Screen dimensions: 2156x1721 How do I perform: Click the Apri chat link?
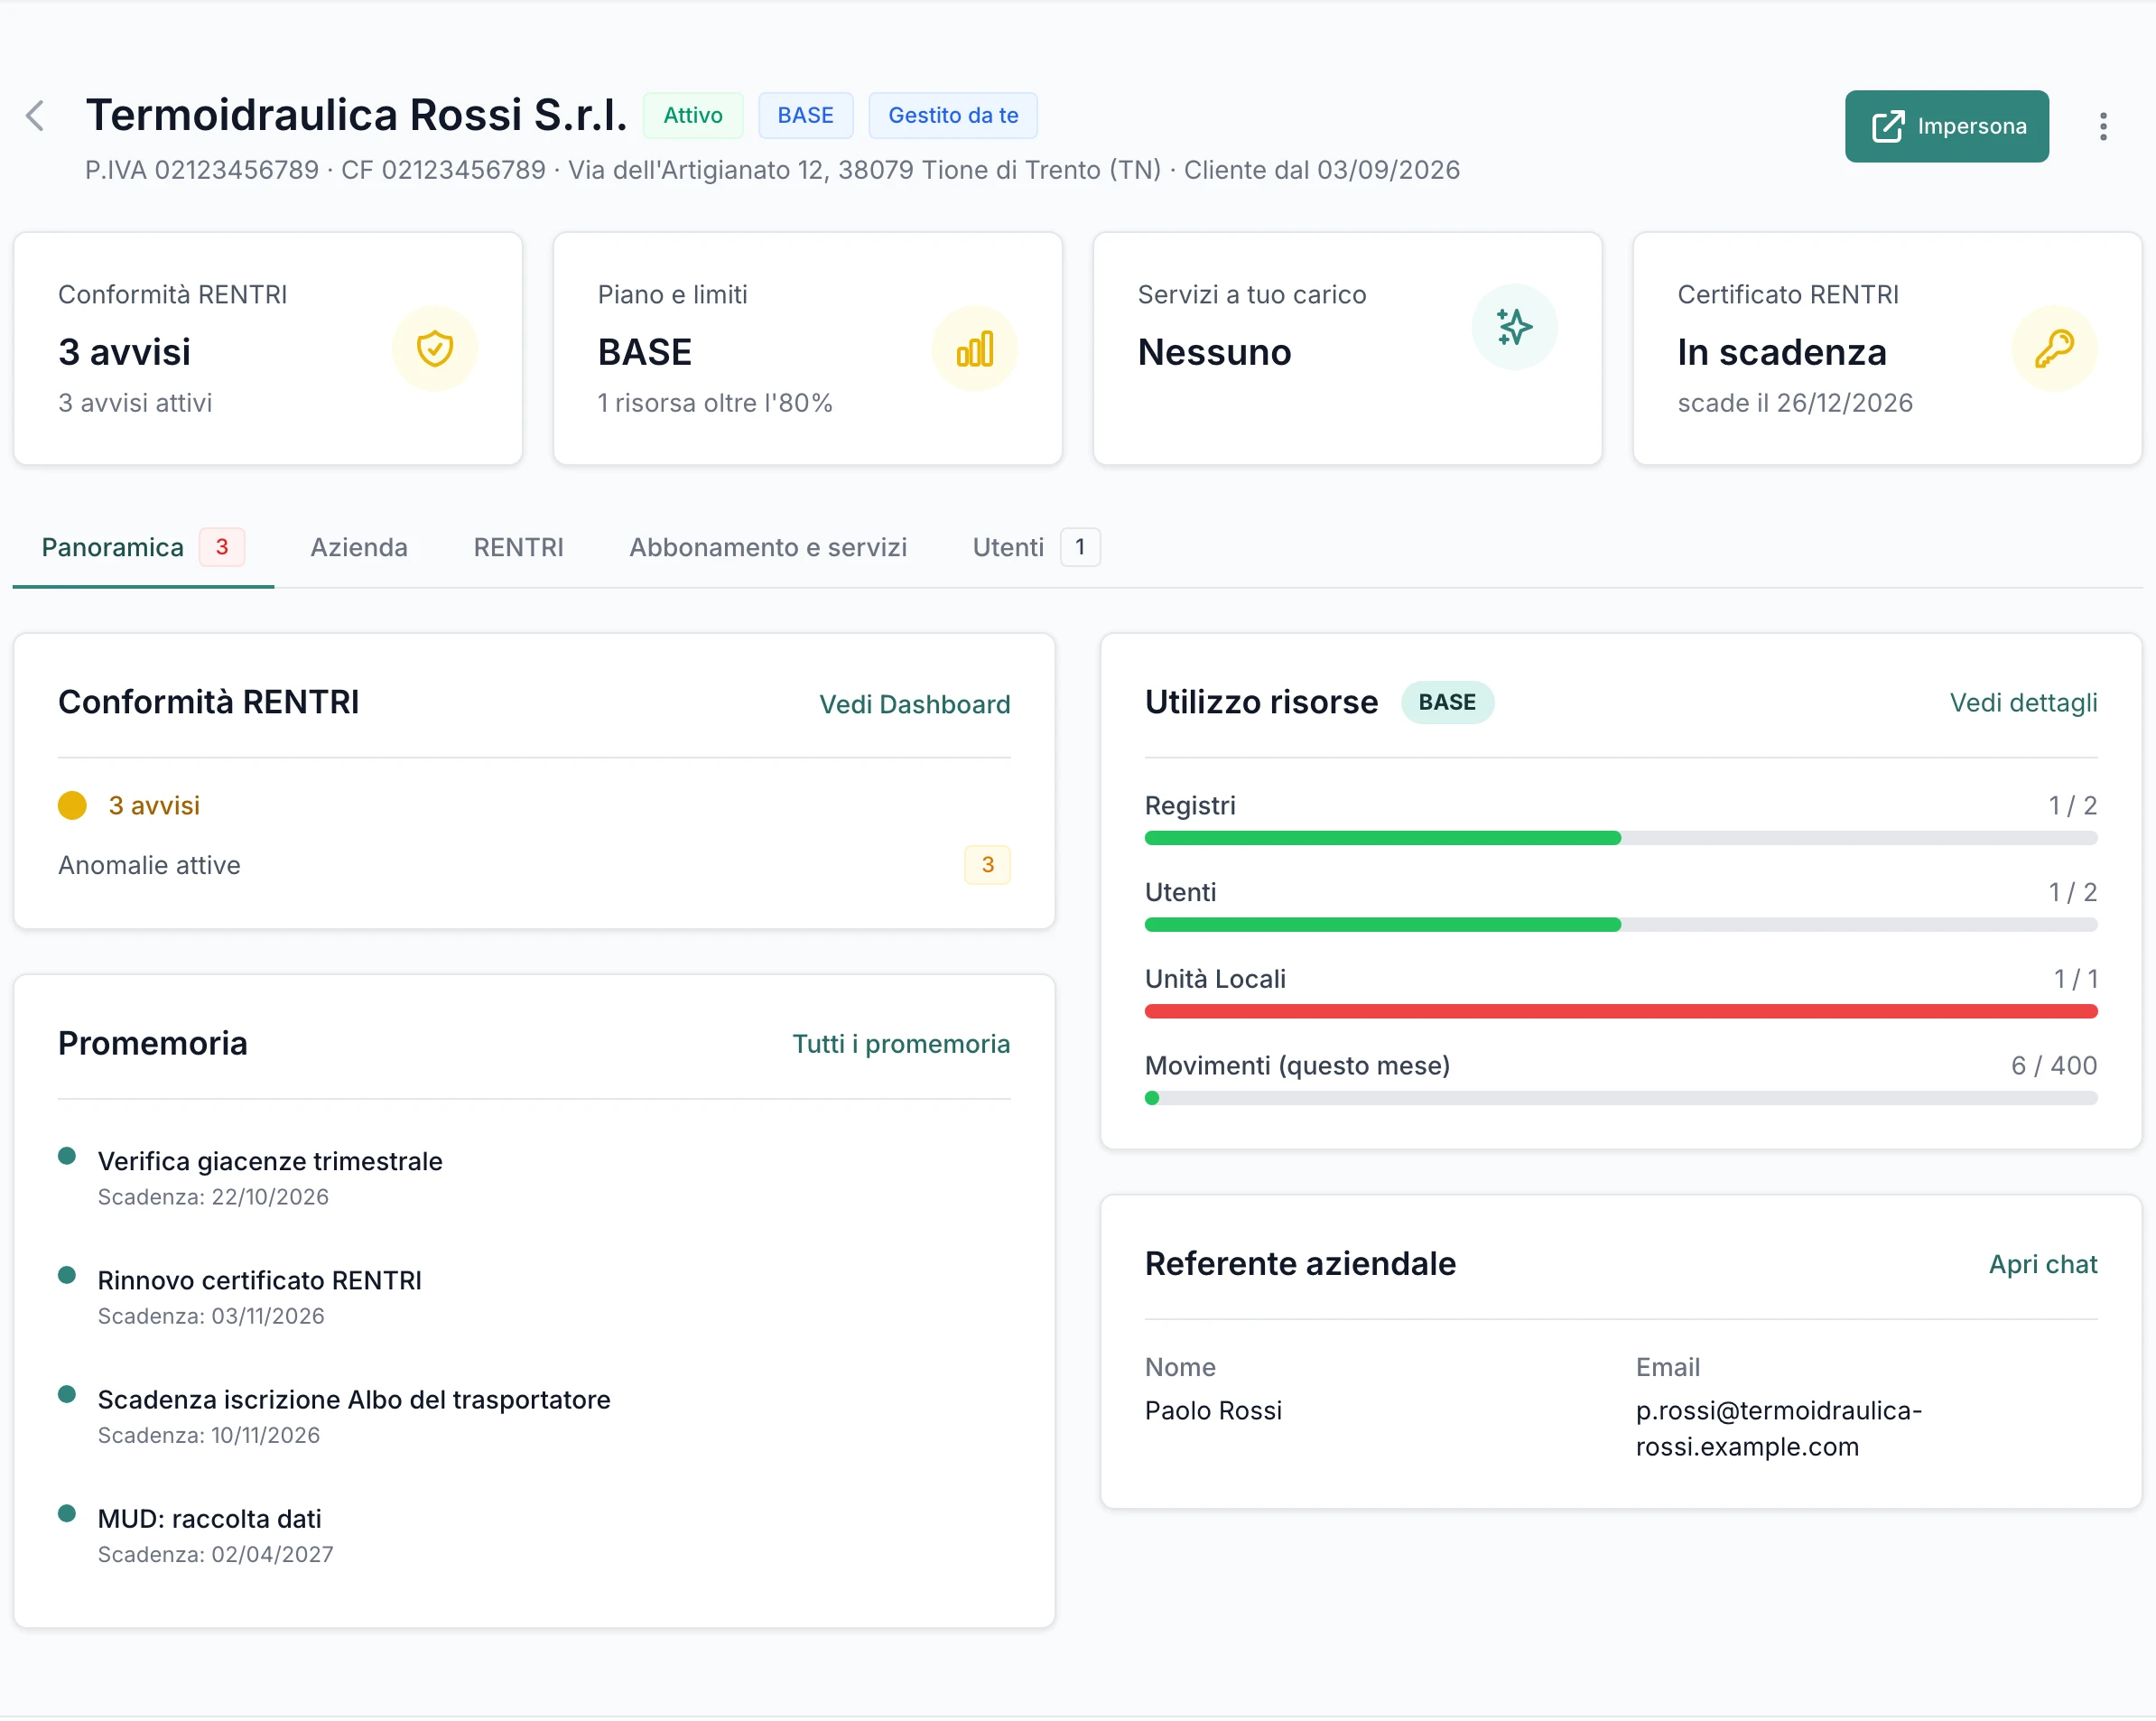click(x=2042, y=1265)
